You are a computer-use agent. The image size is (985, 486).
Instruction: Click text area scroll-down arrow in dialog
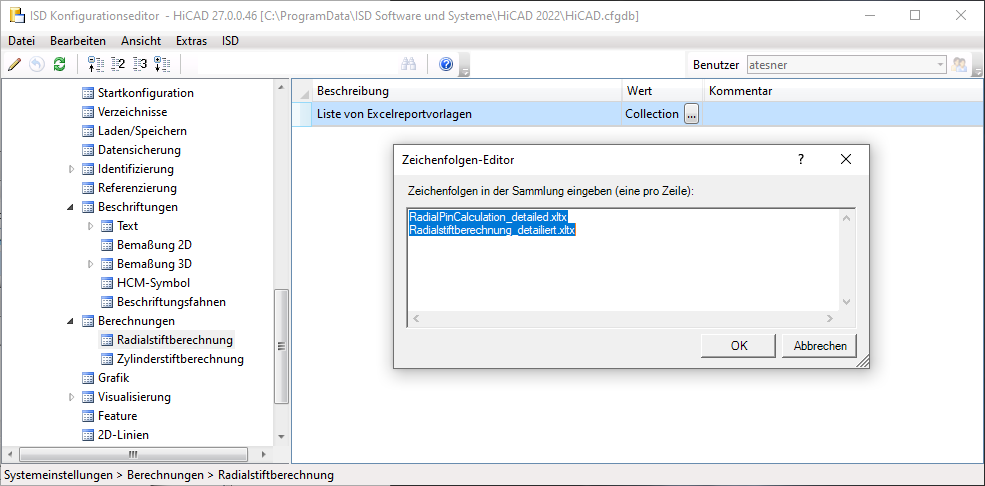[846, 302]
